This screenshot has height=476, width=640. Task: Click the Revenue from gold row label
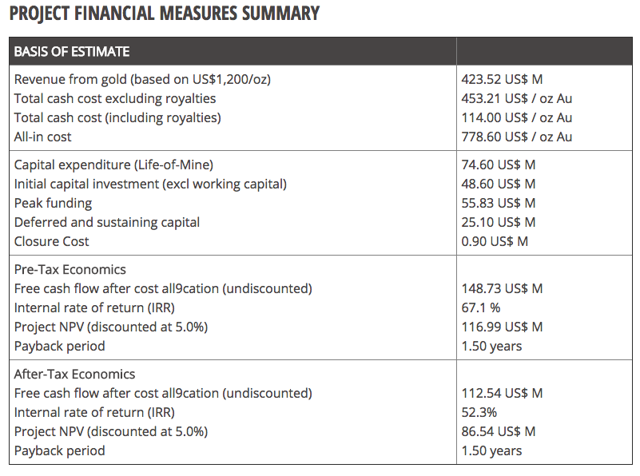142,79
